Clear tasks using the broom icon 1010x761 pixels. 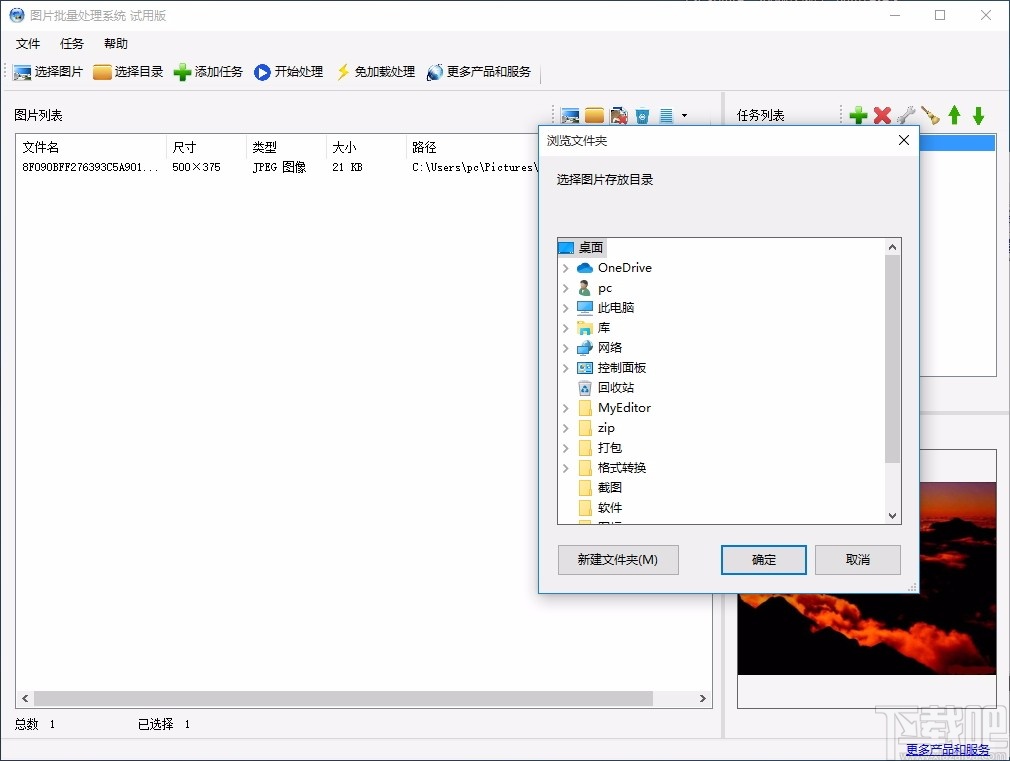click(929, 114)
